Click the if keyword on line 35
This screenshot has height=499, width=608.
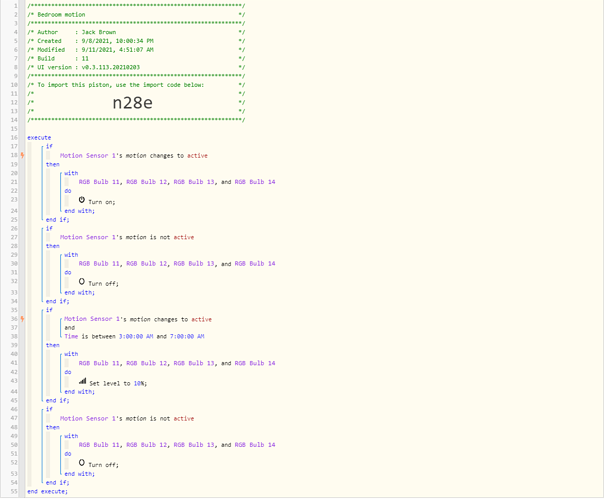point(49,310)
